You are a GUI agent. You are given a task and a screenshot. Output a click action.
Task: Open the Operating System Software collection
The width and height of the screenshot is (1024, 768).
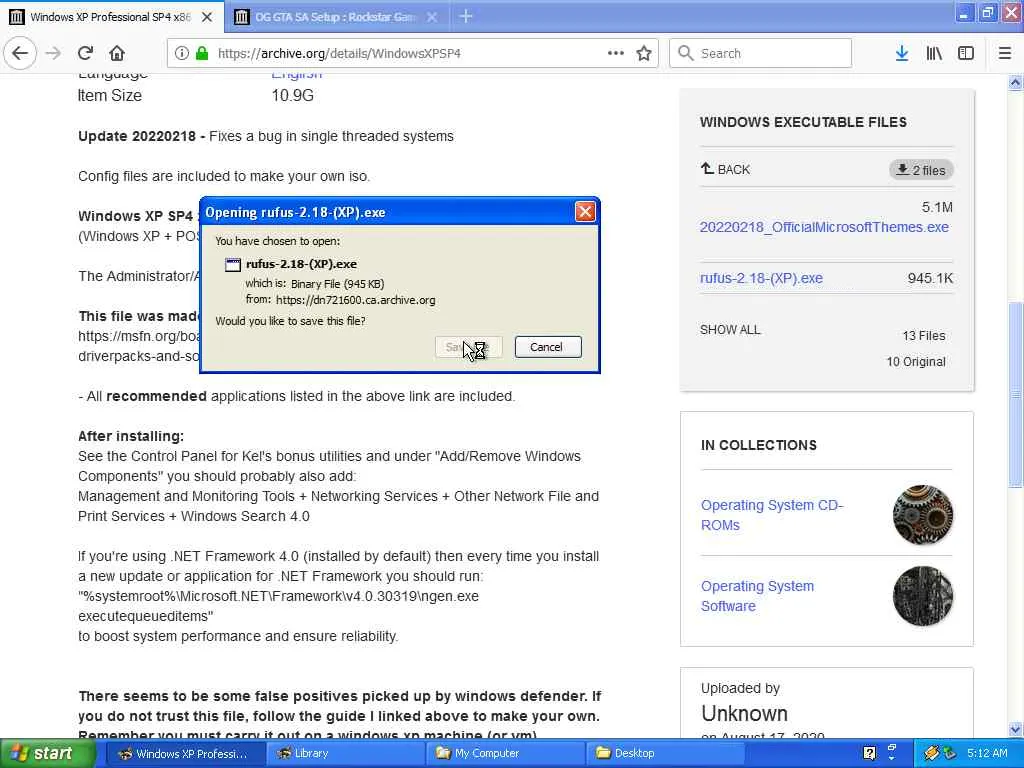[x=758, y=596]
